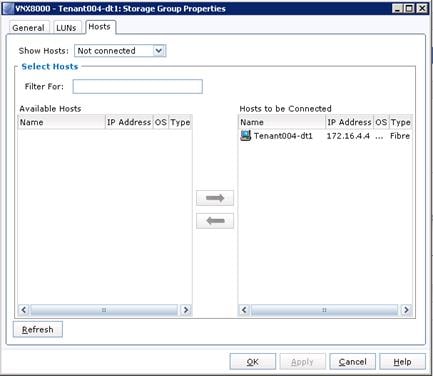The height and width of the screenshot is (376, 433).
Task: Click Available Hosts horizontal scrollbar thumb
Action: pos(104,310)
